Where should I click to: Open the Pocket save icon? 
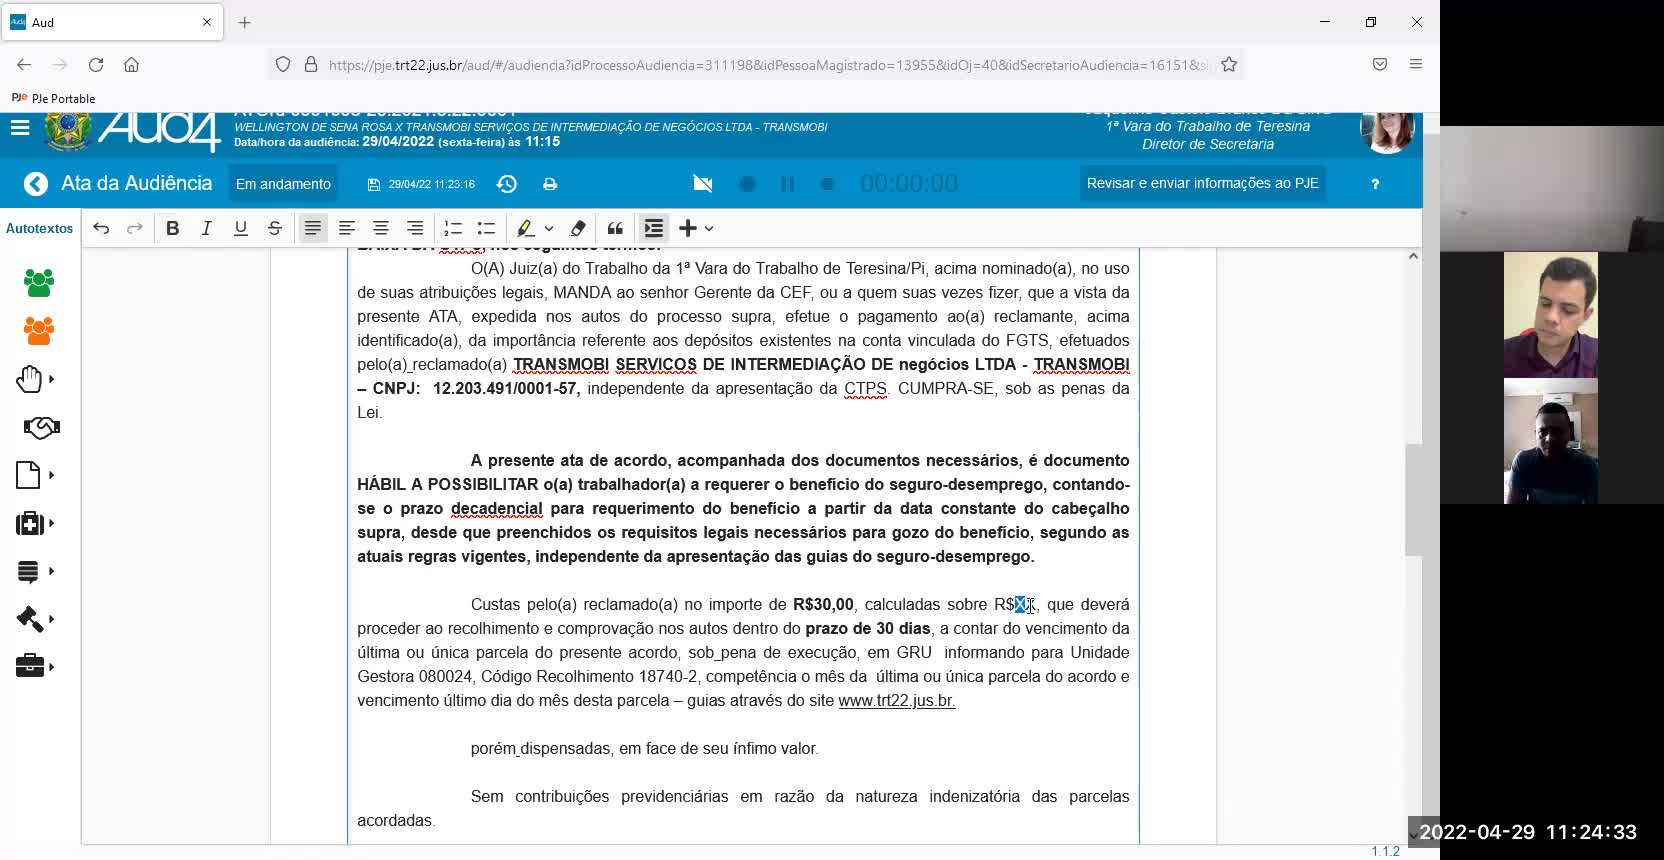coord(1380,64)
